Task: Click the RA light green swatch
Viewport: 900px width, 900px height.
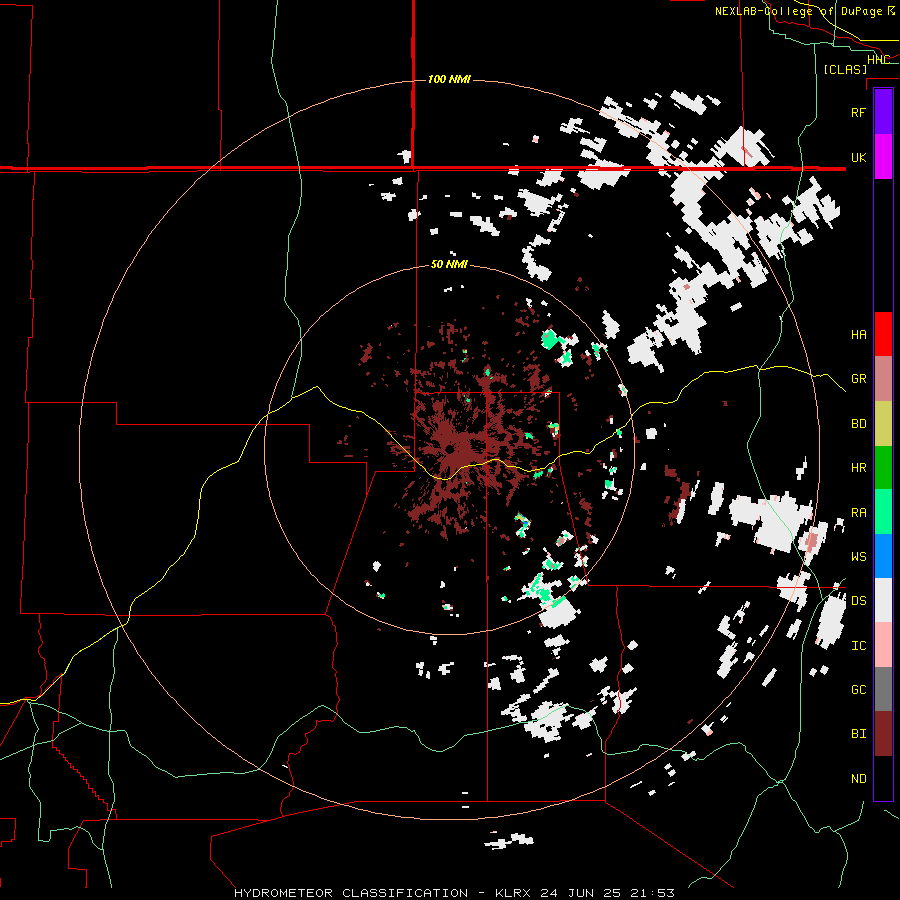Action: pos(883,512)
